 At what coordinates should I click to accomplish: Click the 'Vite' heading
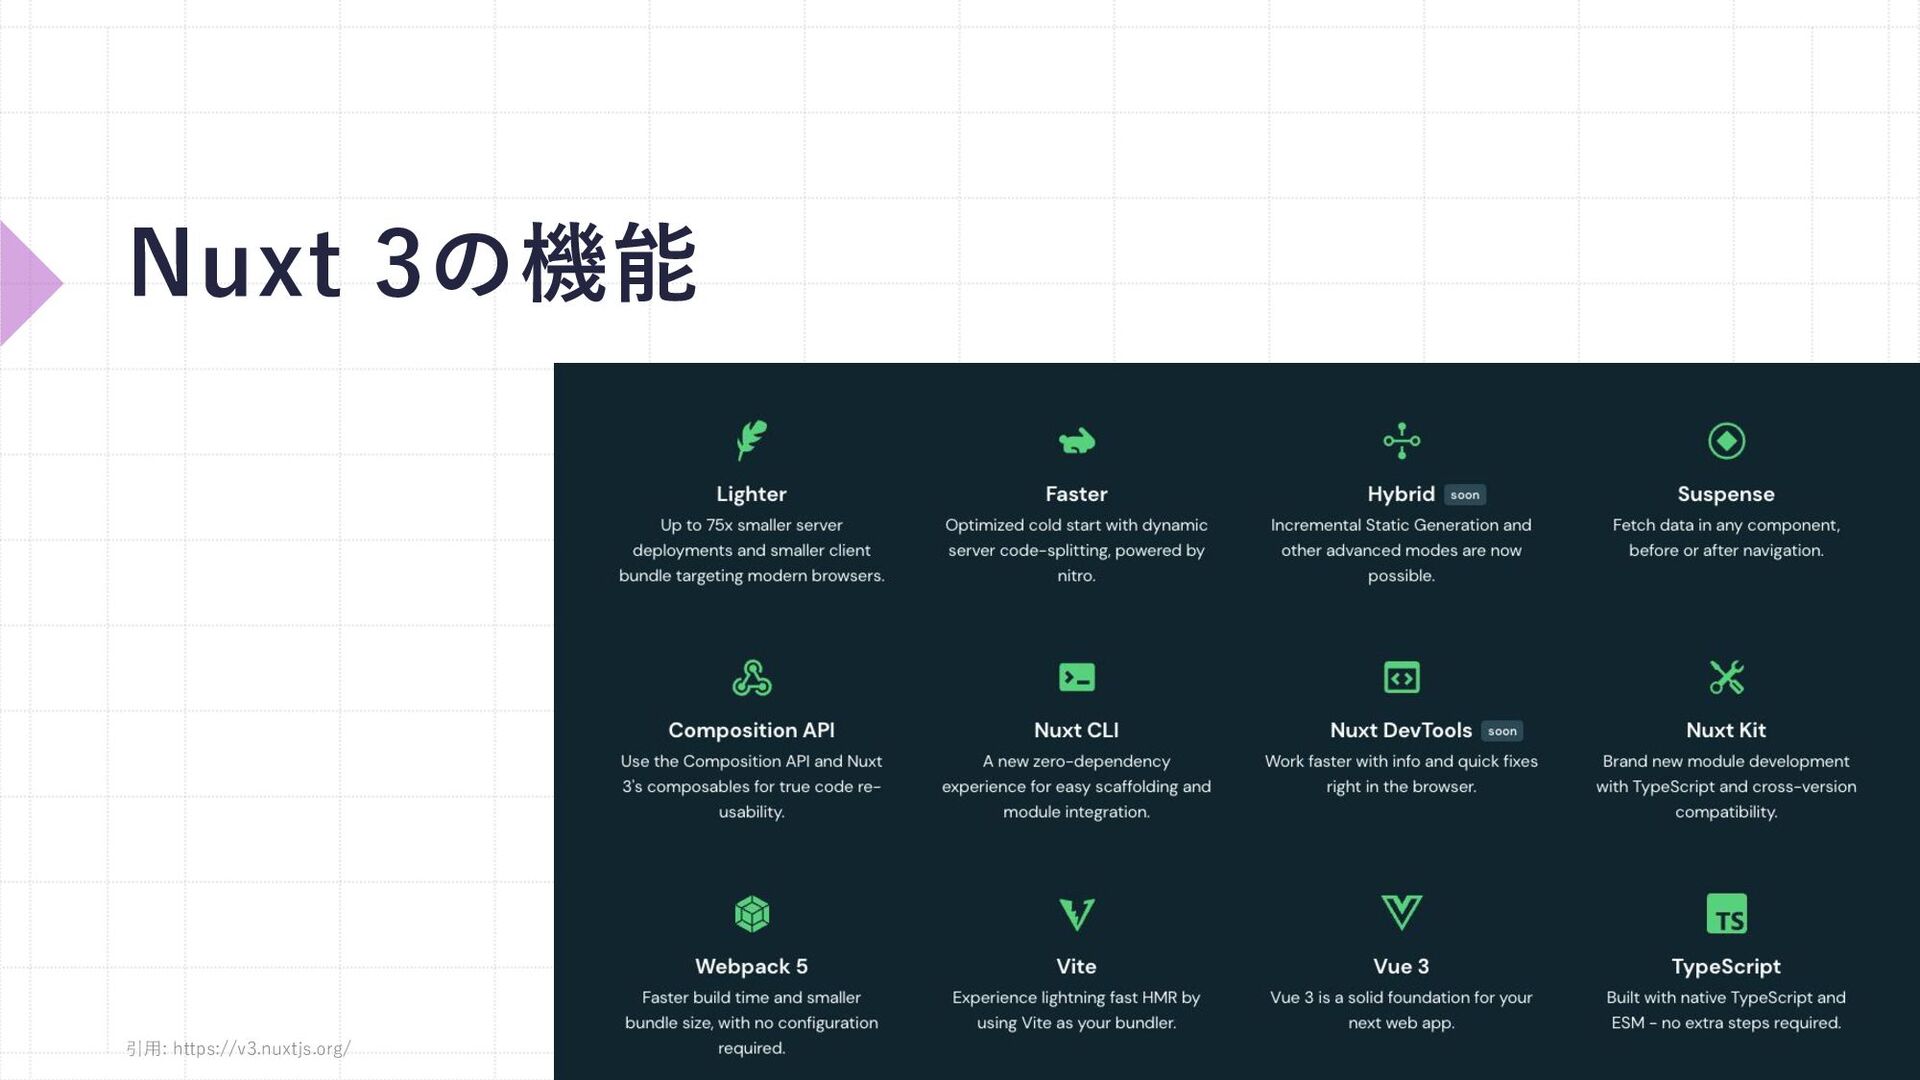click(1077, 966)
